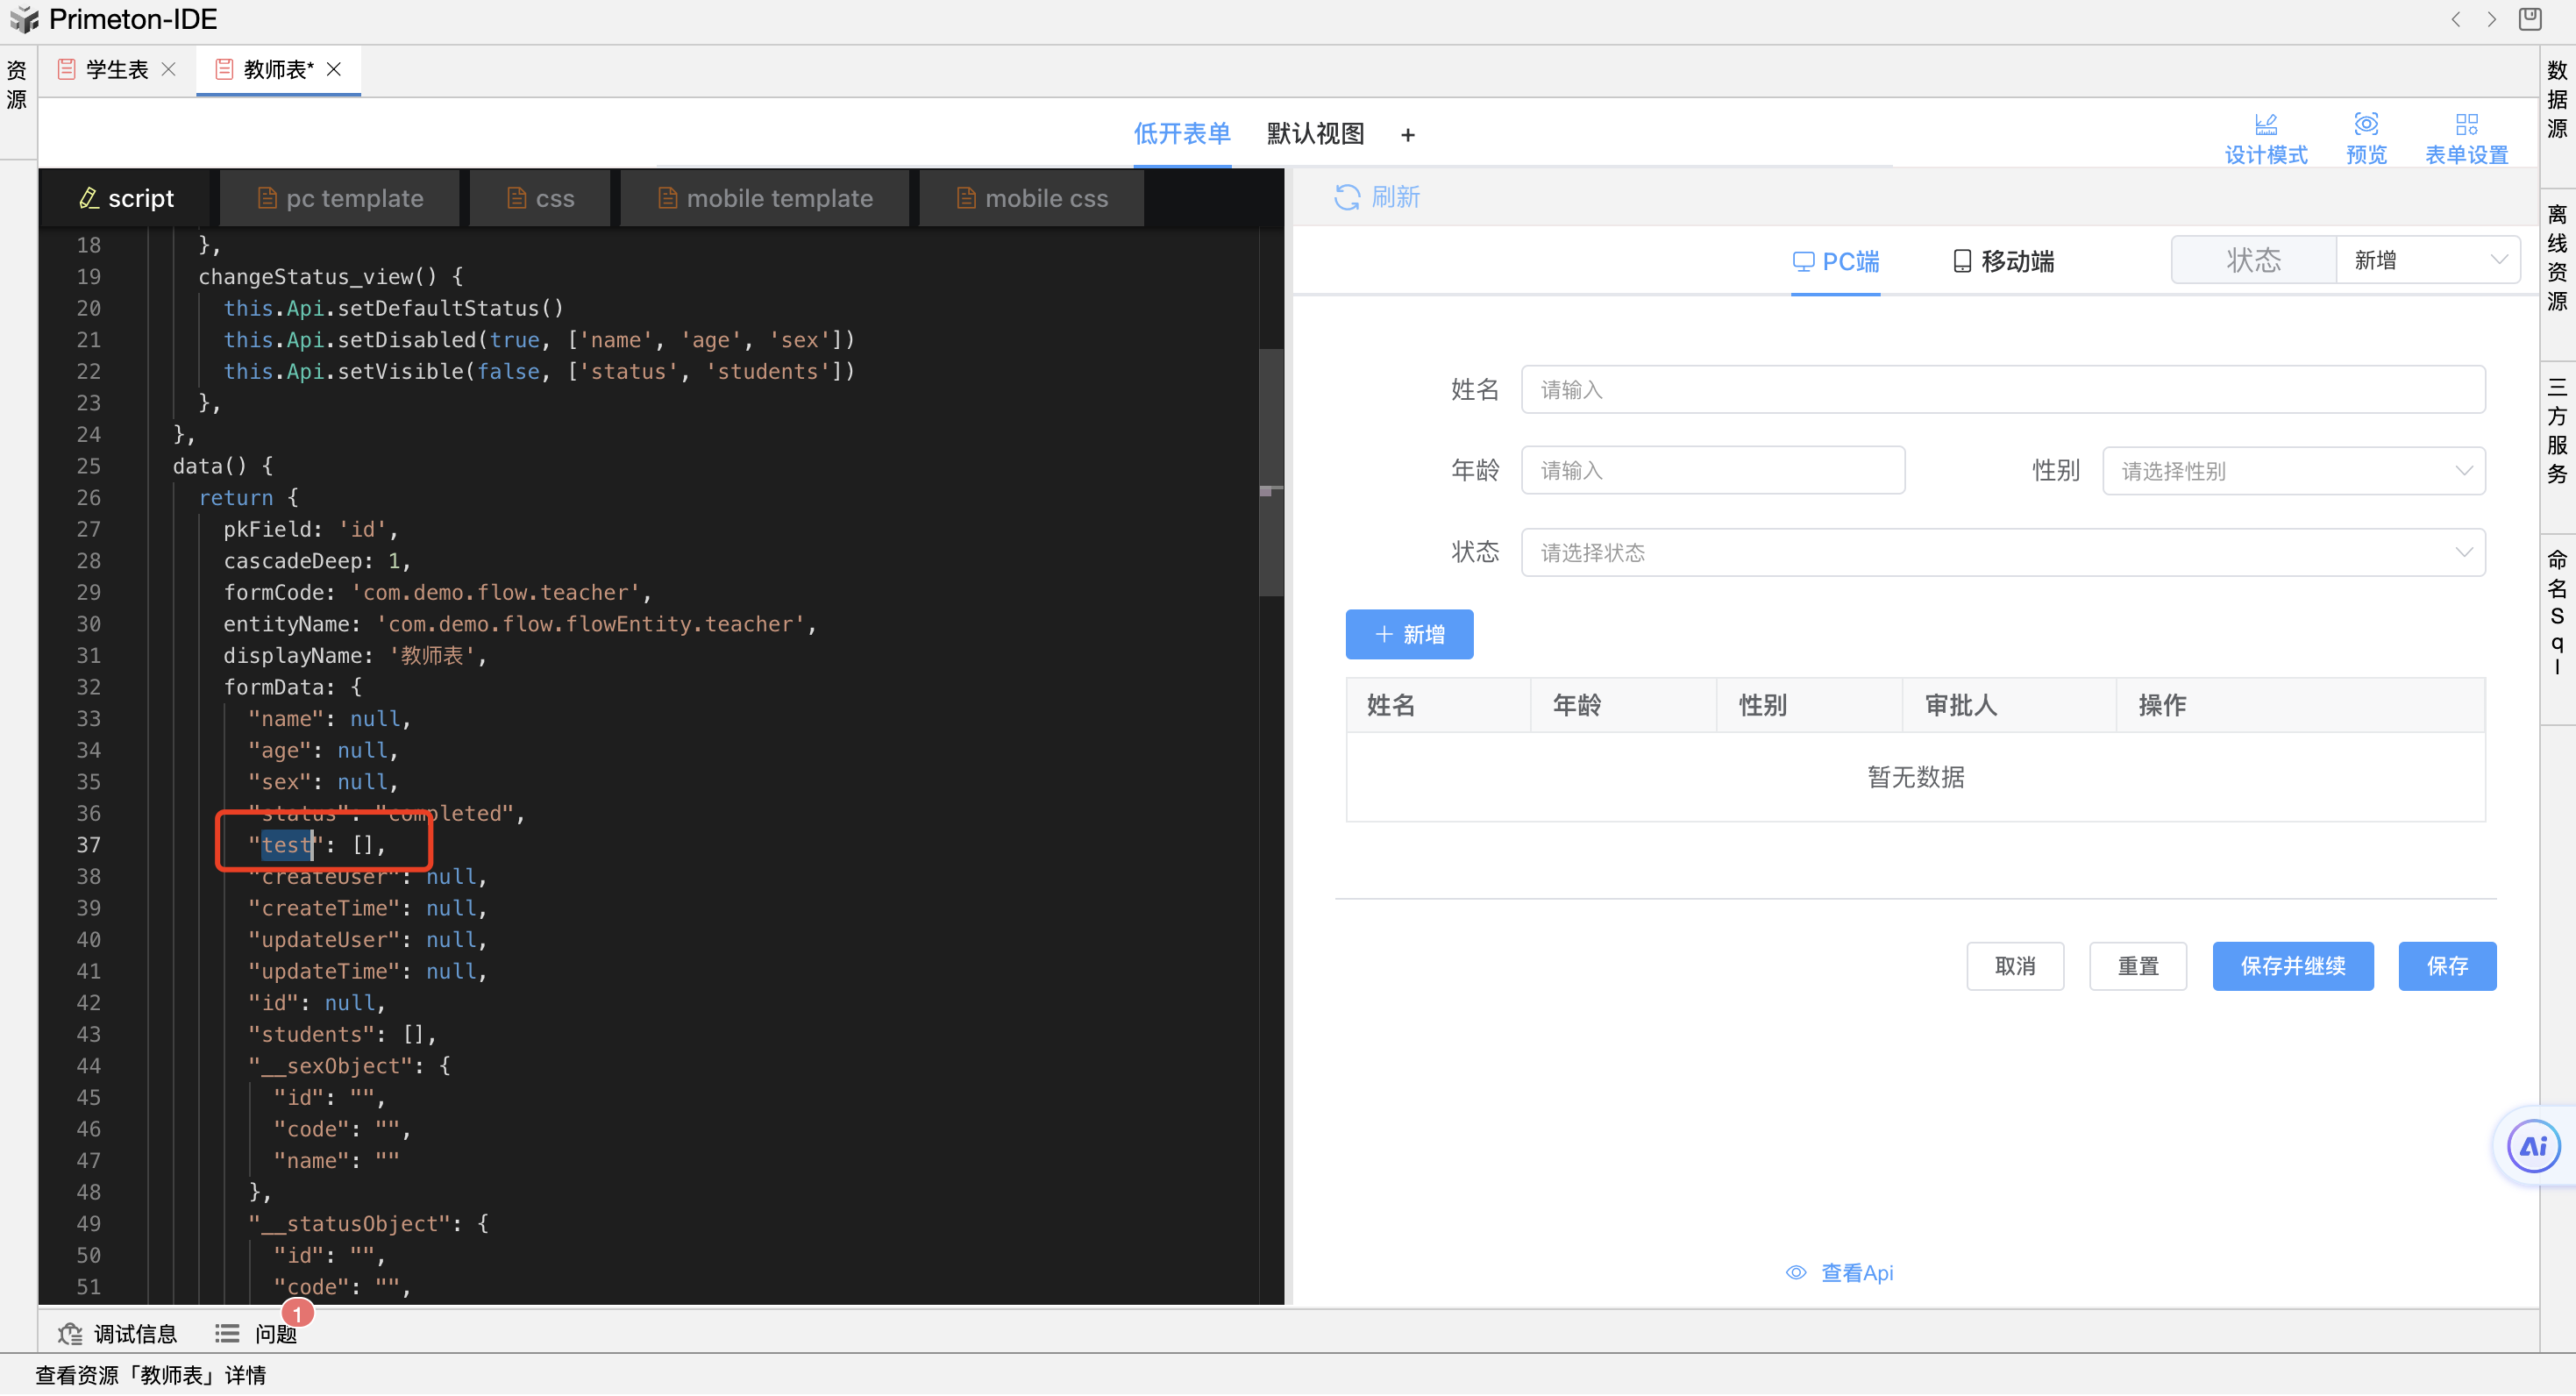The width and height of the screenshot is (2576, 1396).
Task: Switch preview to PC端
Action: pos(1835,262)
